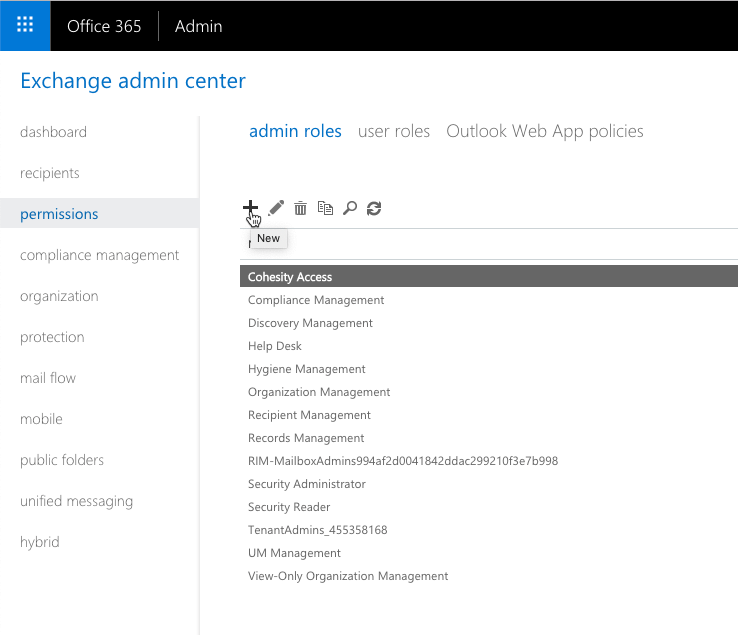Viewport: 738px width, 635px height.
Task: Click the Copy role group icon
Action: point(325,208)
